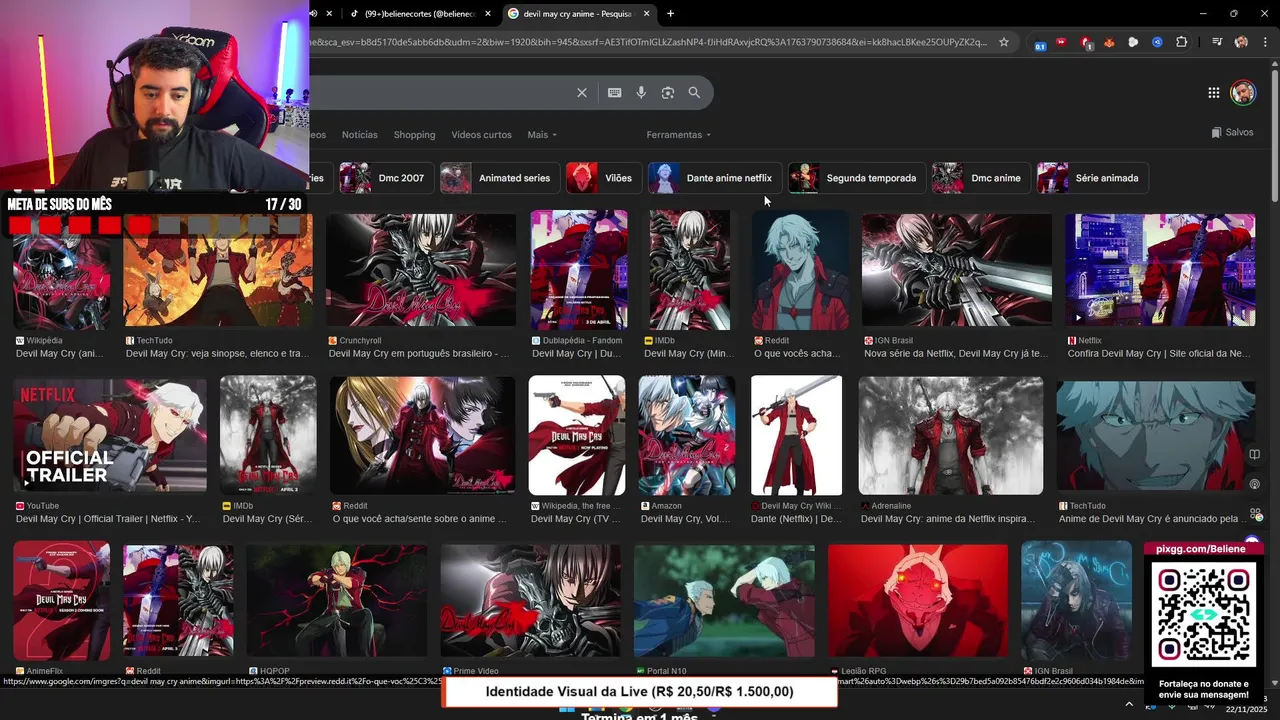The image size is (1280, 720).
Task: Apply the Dmc anime filter chip
Action: pos(980,178)
